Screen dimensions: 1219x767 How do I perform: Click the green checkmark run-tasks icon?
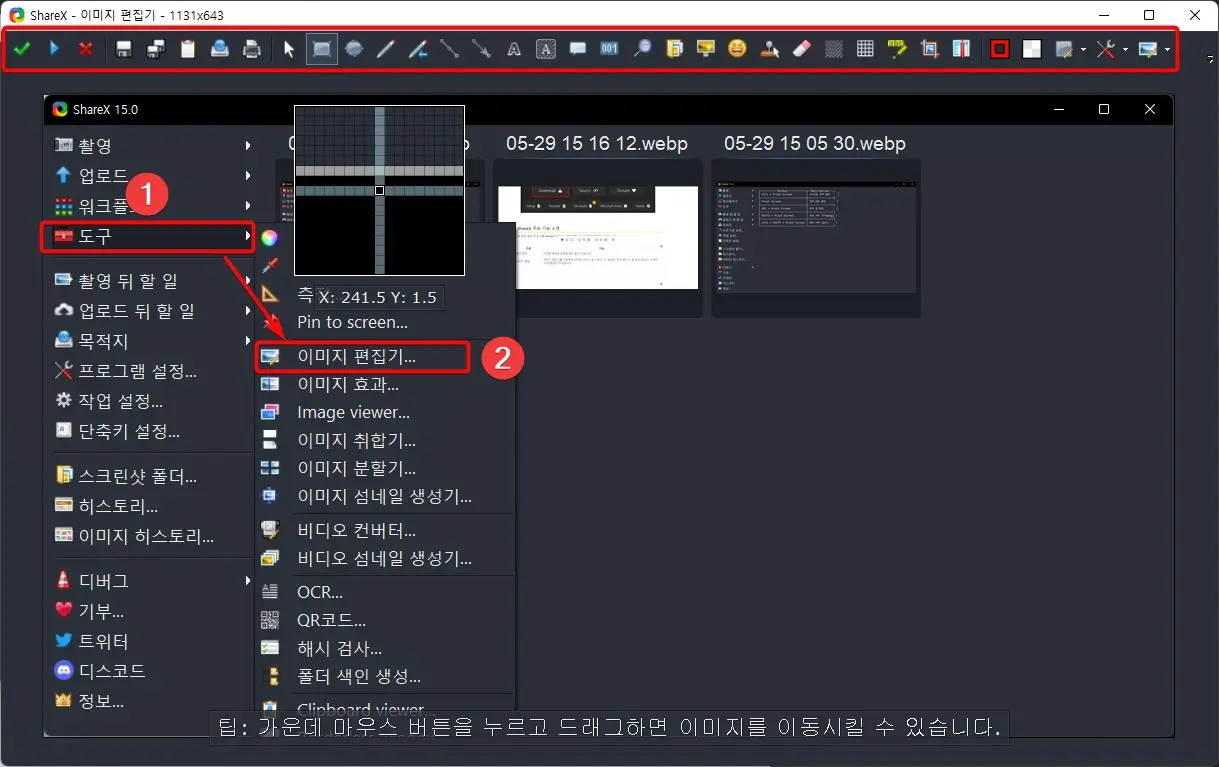(22, 49)
